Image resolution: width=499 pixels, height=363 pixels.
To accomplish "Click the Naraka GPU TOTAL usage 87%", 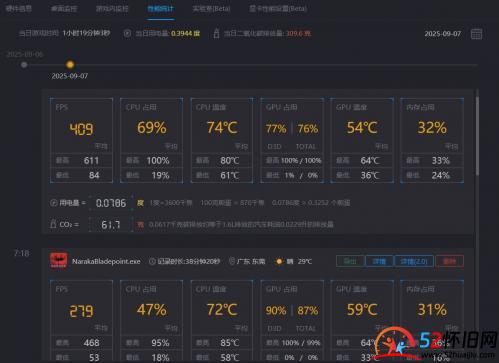I will click(308, 311).
